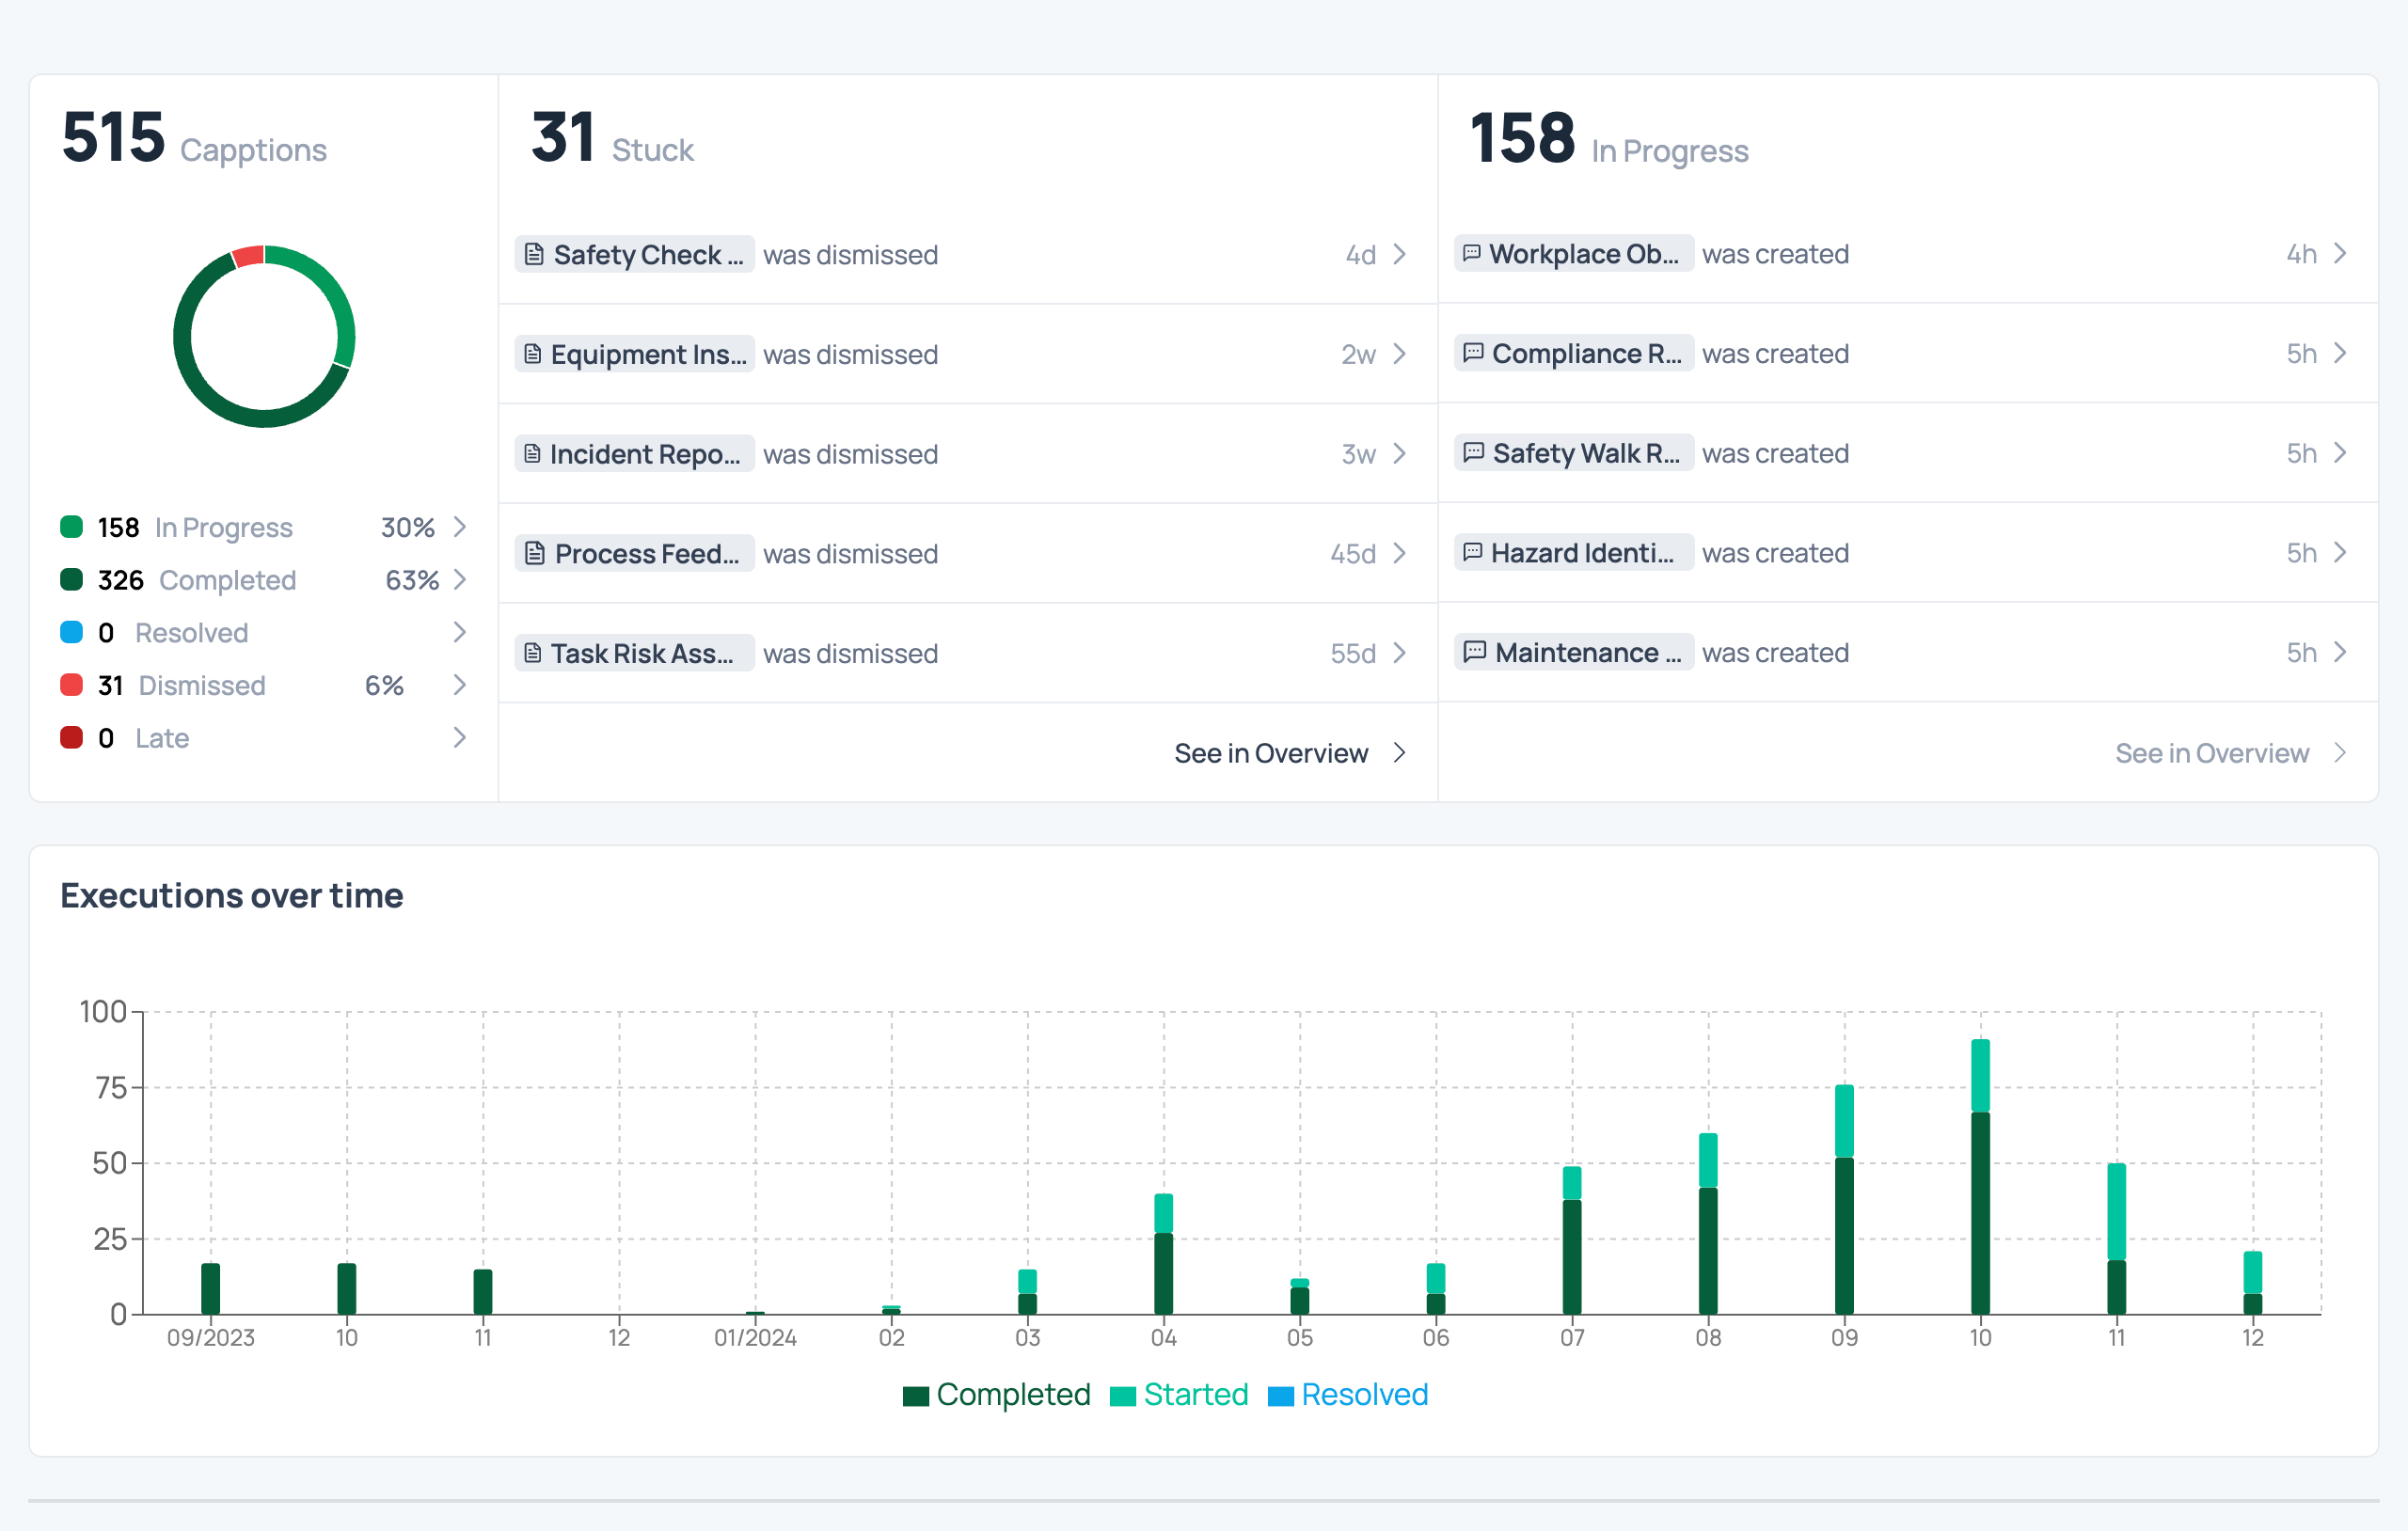Screen dimensions: 2408x1531
Task: Expand the Late status row chevron
Action: (459, 738)
